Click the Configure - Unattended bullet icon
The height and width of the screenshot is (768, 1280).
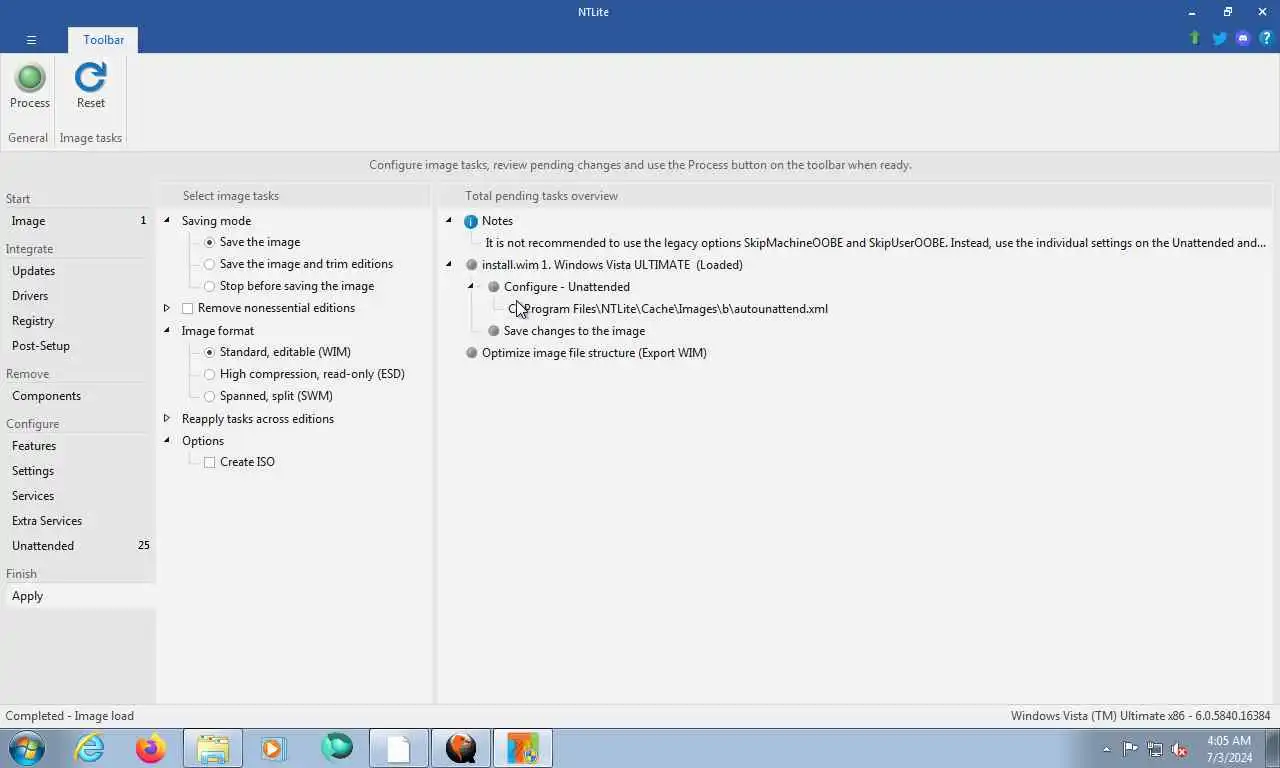tap(493, 287)
